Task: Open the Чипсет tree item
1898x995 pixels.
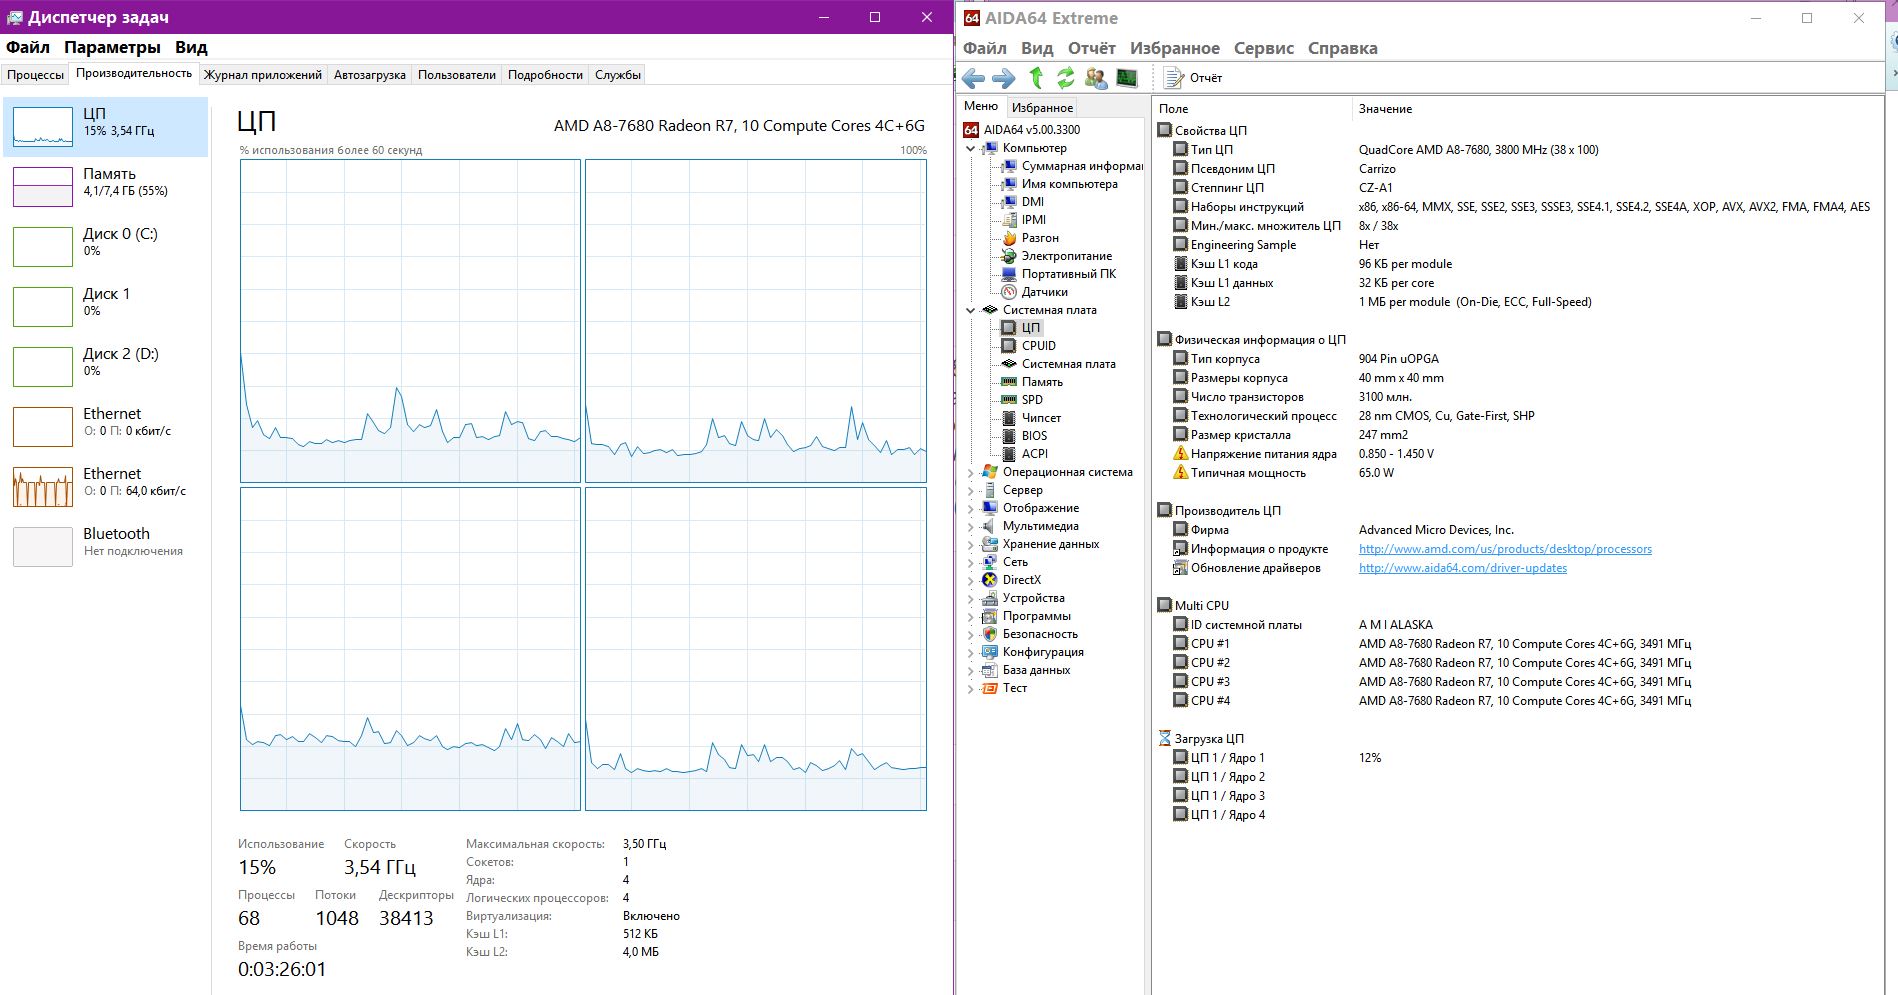Action: coord(1032,418)
